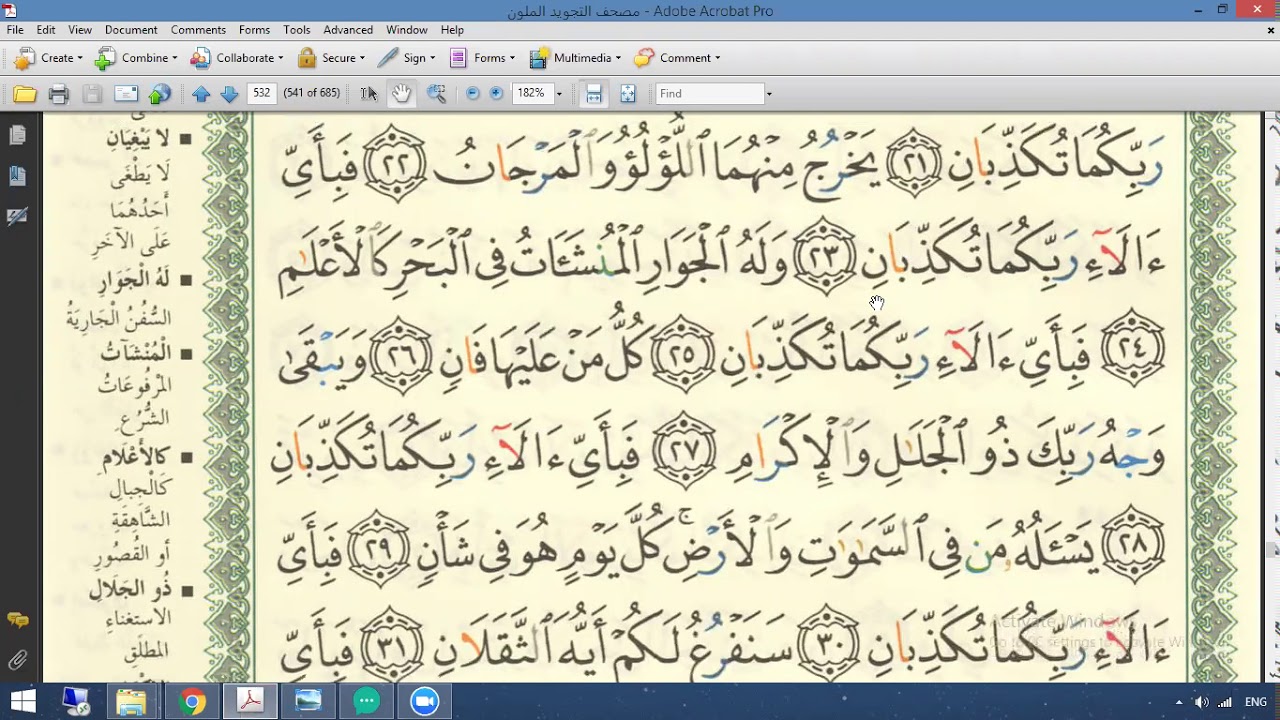Click the zoom level field showing 182%

[532, 93]
